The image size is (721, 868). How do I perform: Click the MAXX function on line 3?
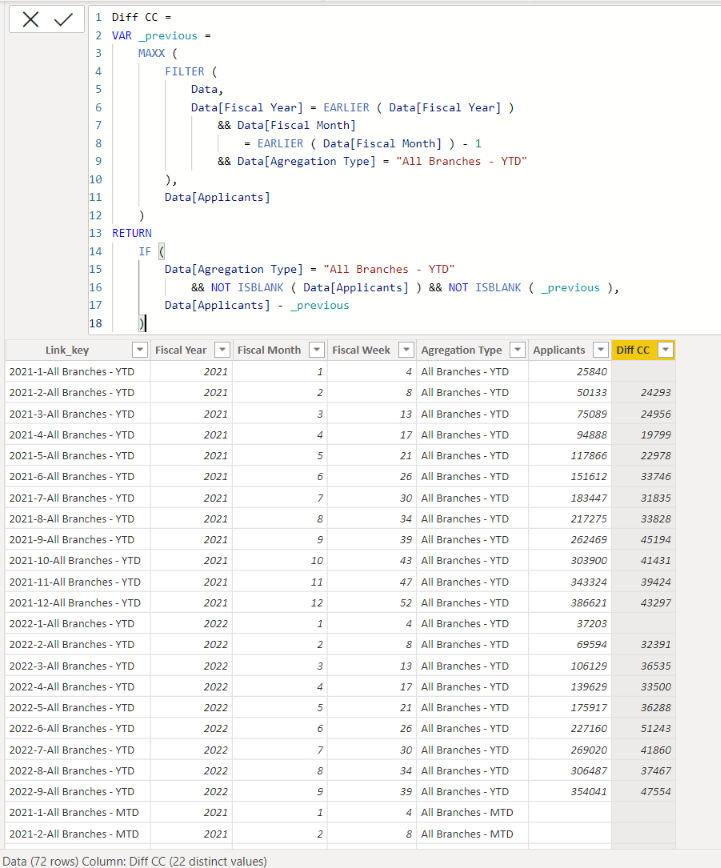[x=151, y=53]
